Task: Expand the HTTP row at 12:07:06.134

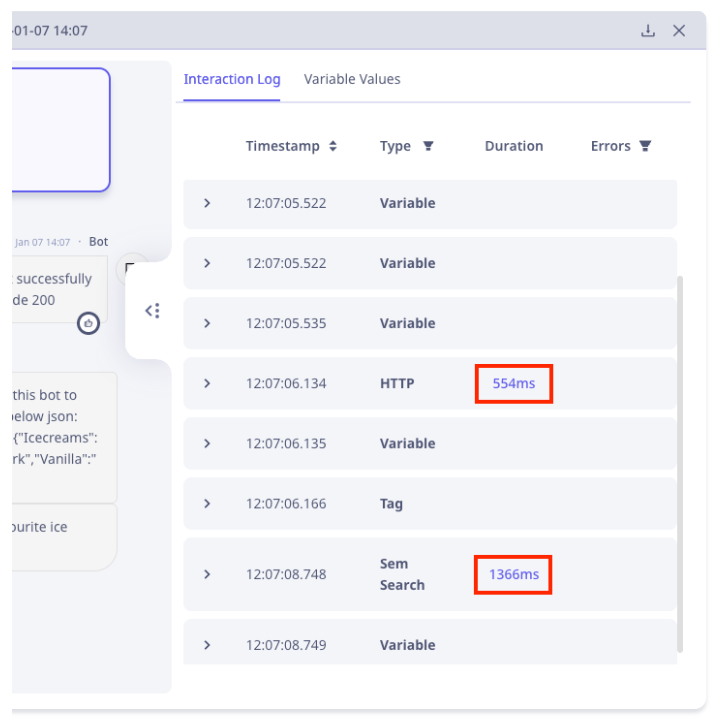Action: [207, 383]
